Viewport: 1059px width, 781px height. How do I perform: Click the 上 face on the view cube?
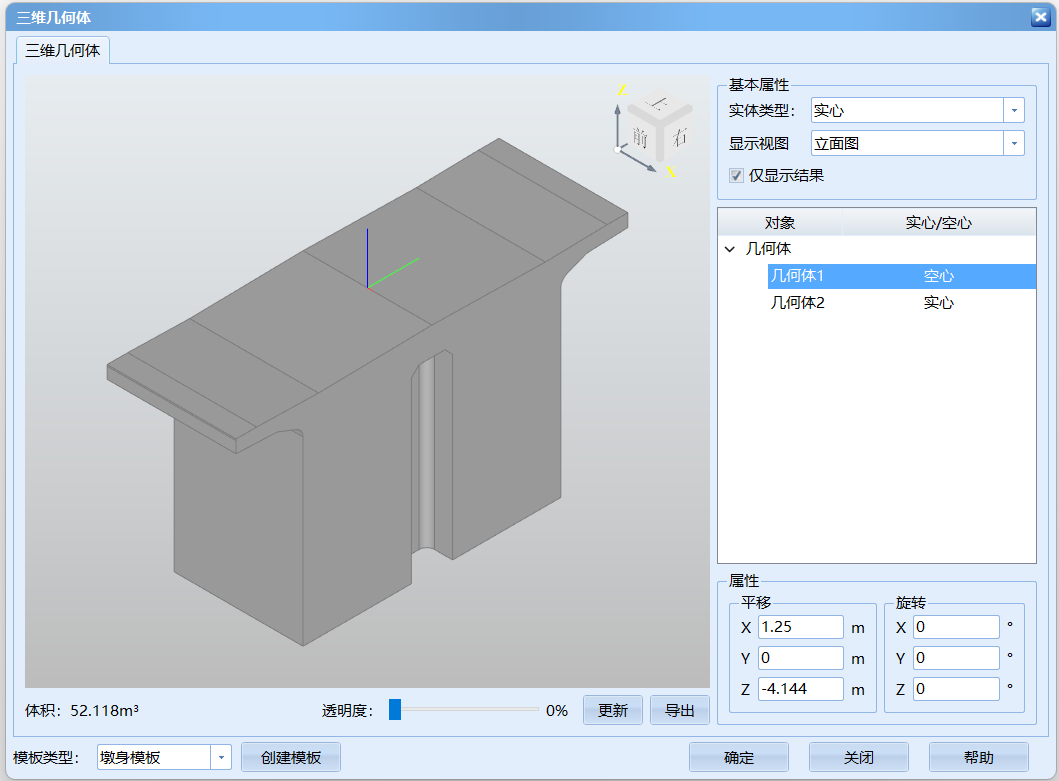click(659, 103)
